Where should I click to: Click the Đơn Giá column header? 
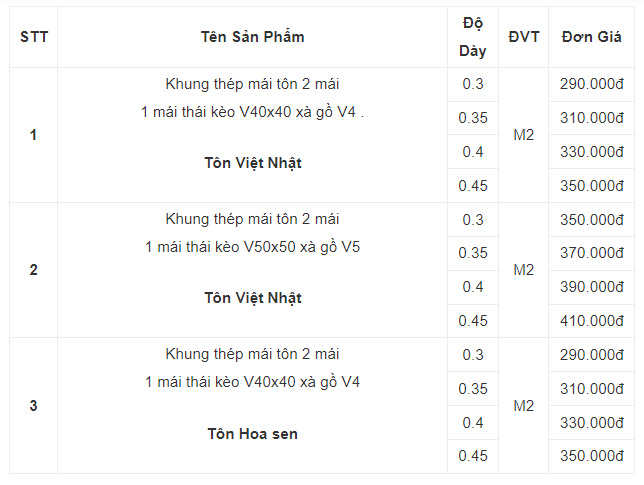(x=592, y=37)
